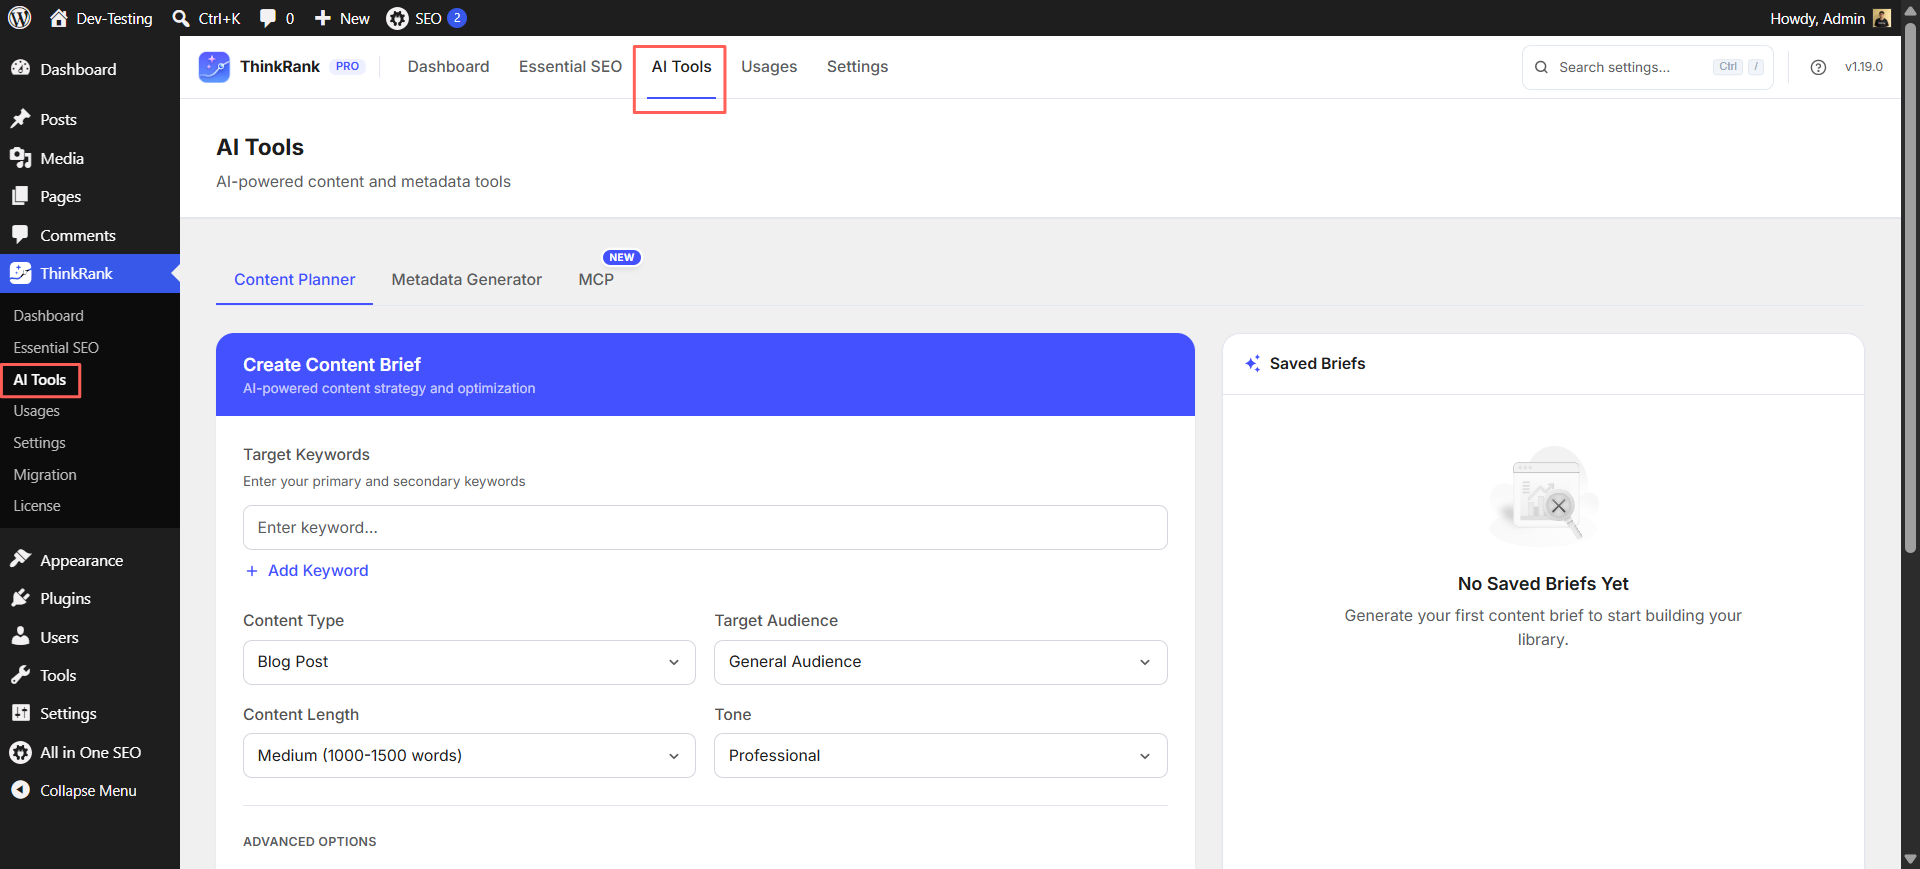Select the AI Tools top tab
Image resolution: width=1920 pixels, height=869 pixels.
click(681, 67)
